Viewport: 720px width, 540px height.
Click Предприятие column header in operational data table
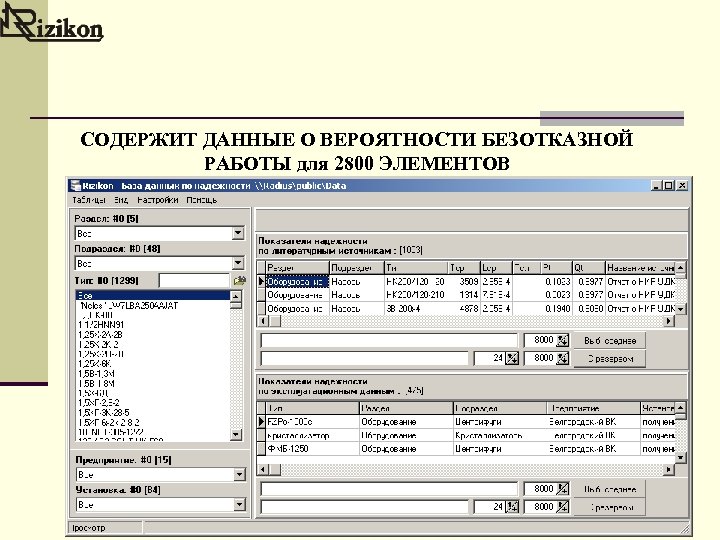coord(593,408)
